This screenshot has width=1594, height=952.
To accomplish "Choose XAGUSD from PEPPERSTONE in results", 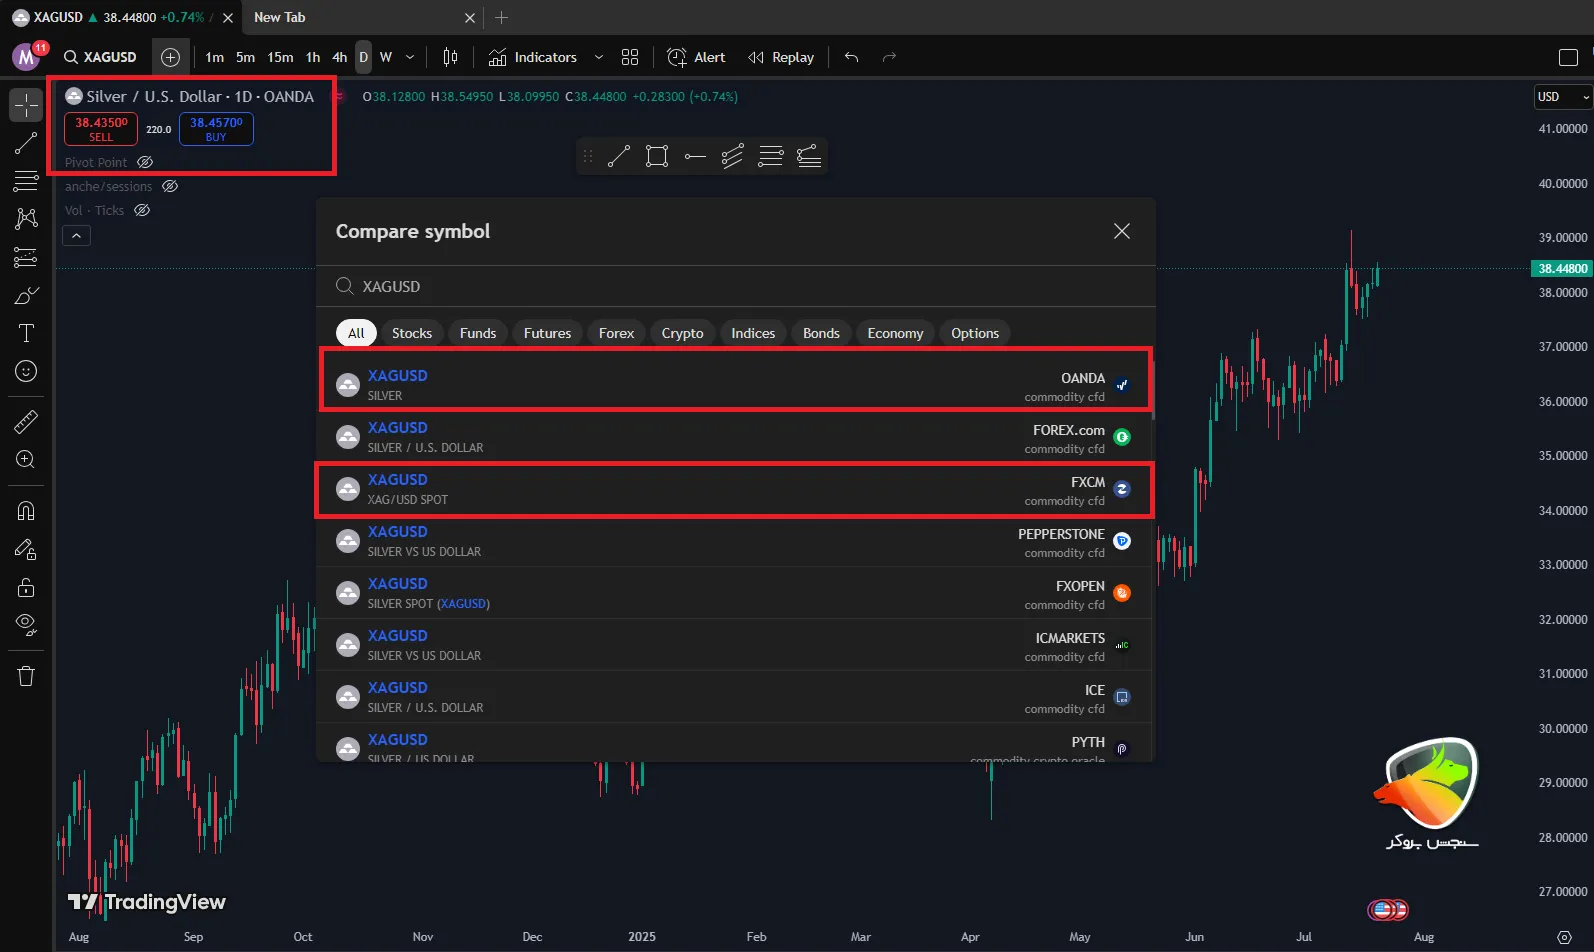I will coord(734,541).
